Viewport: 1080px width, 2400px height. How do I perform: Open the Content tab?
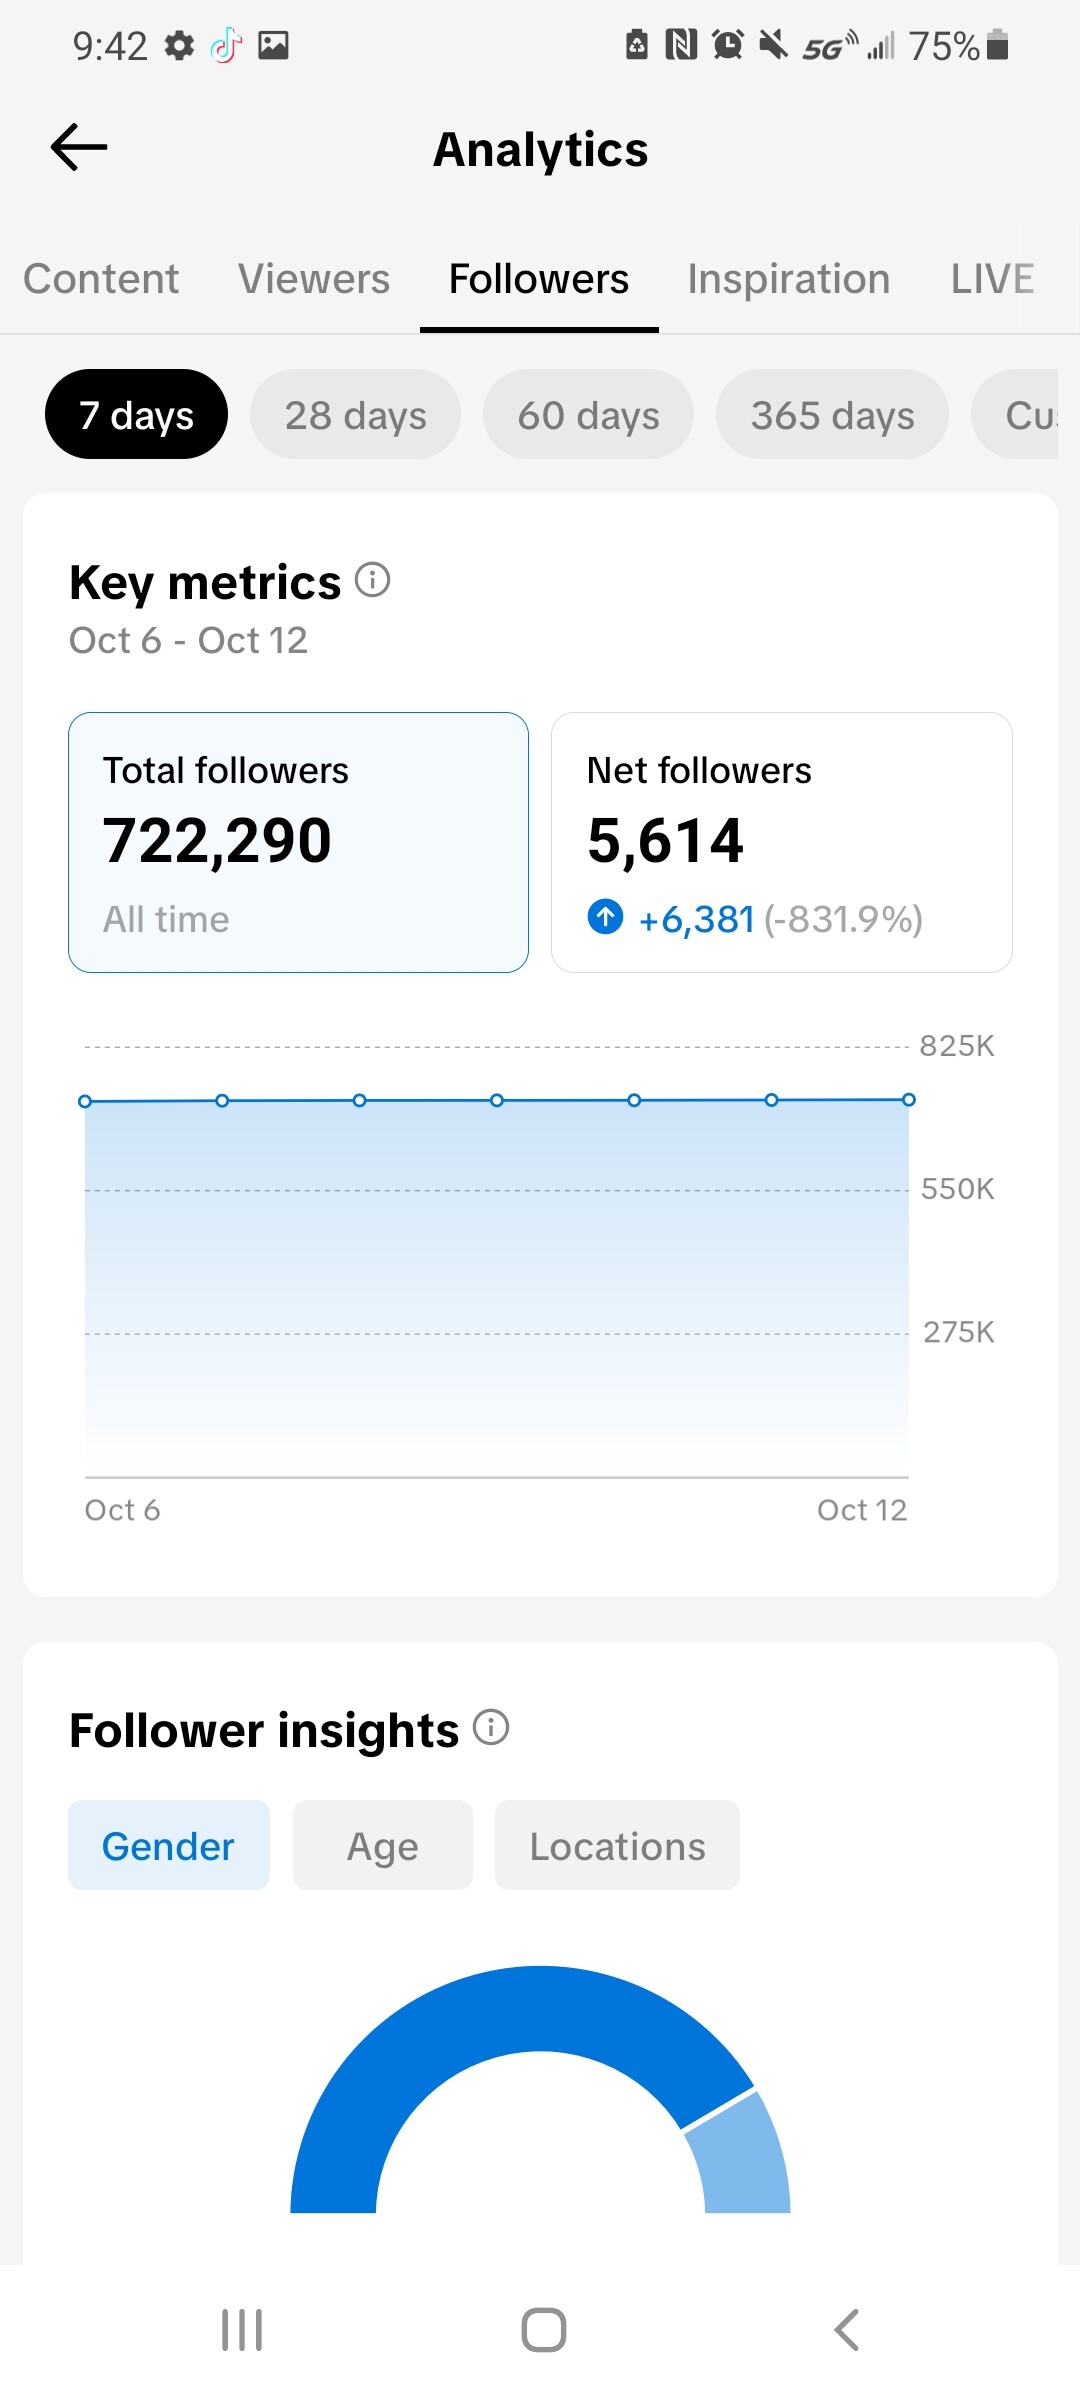tap(101, 279)
